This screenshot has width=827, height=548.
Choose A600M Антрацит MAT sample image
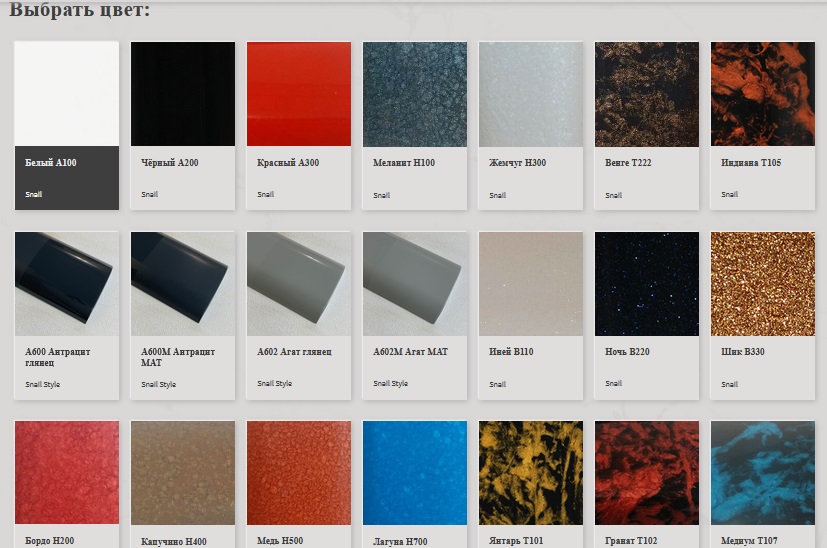click(x=183, y=284)
